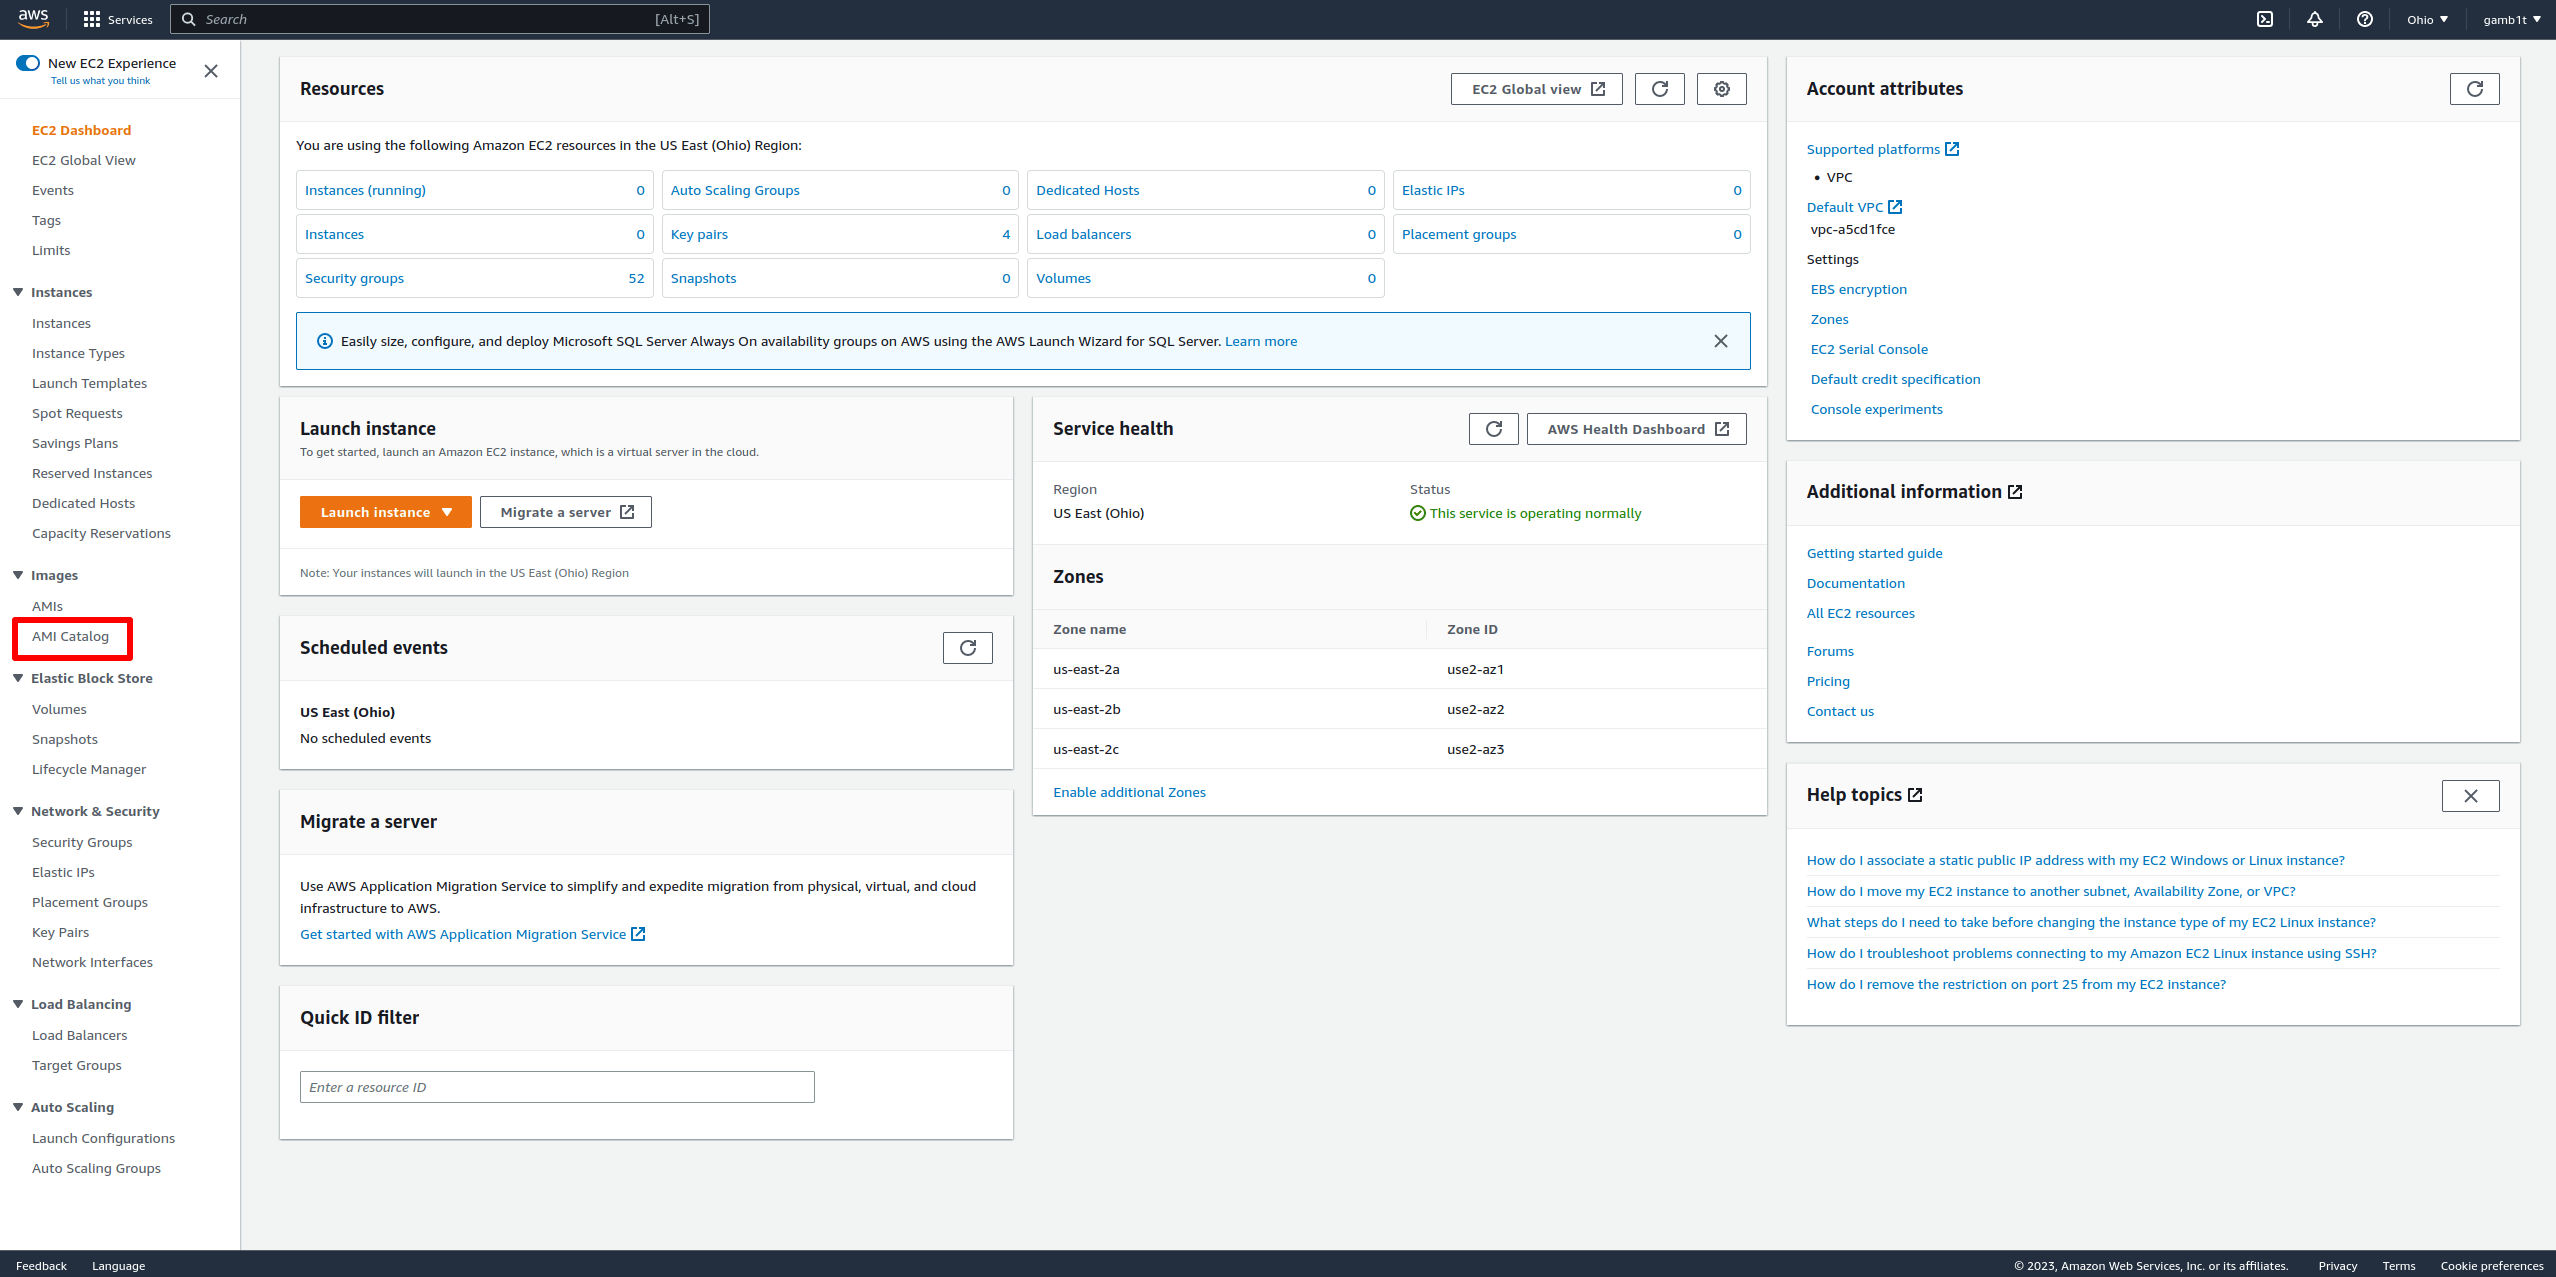Screen dimensions: 2556x1277
Task: Expand the Launch instance dropdown arrow
Action: pyautogui.click(x=447, y=512)
